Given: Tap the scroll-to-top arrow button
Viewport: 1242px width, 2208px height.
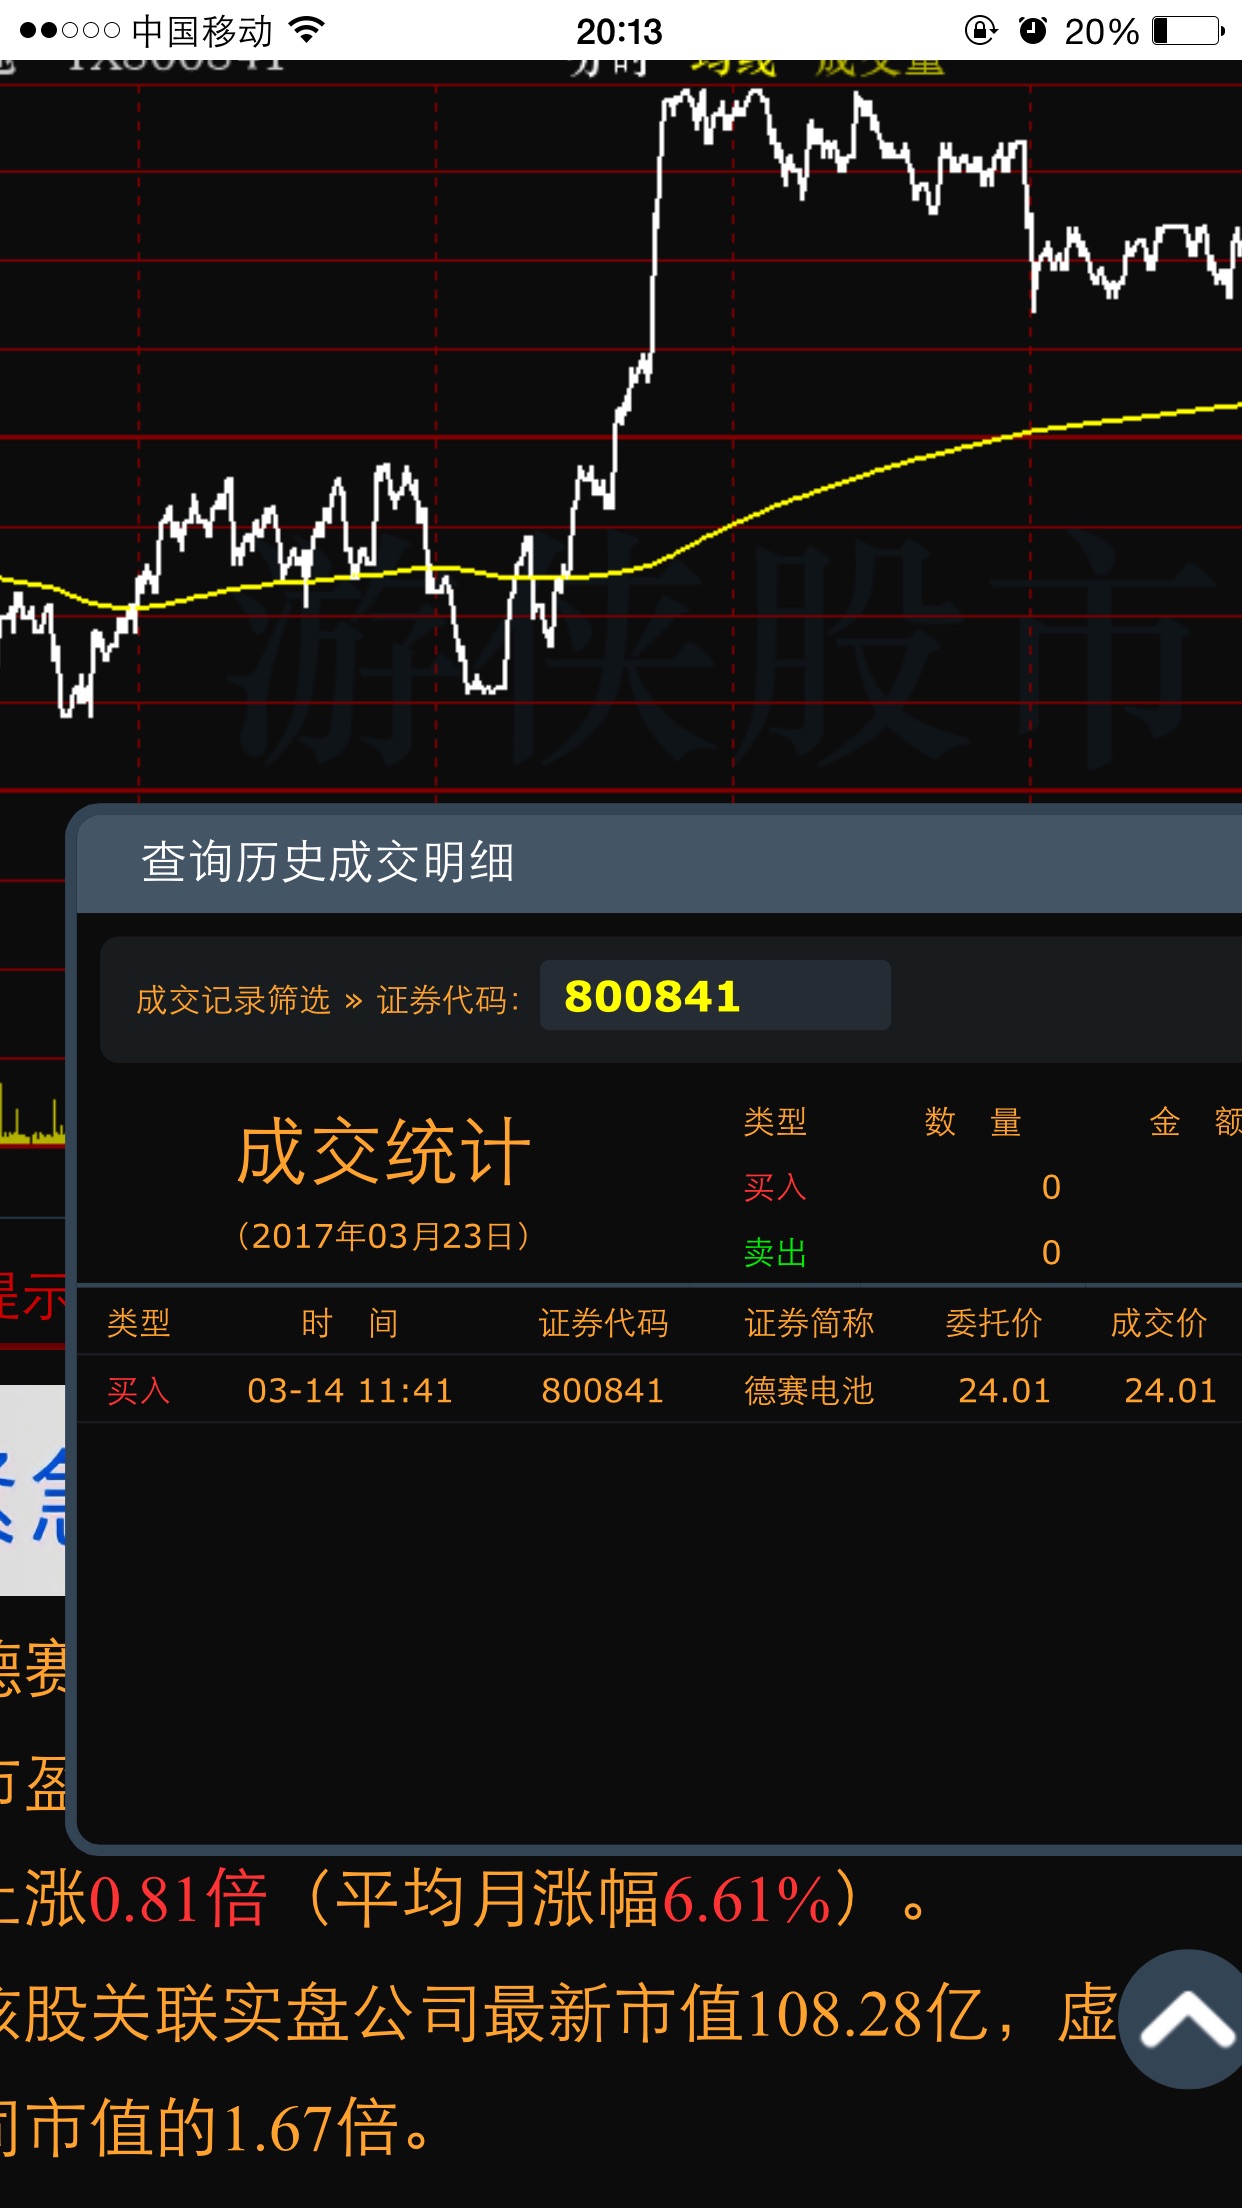Looking at the screenshot, I should click(1186, 2018).
